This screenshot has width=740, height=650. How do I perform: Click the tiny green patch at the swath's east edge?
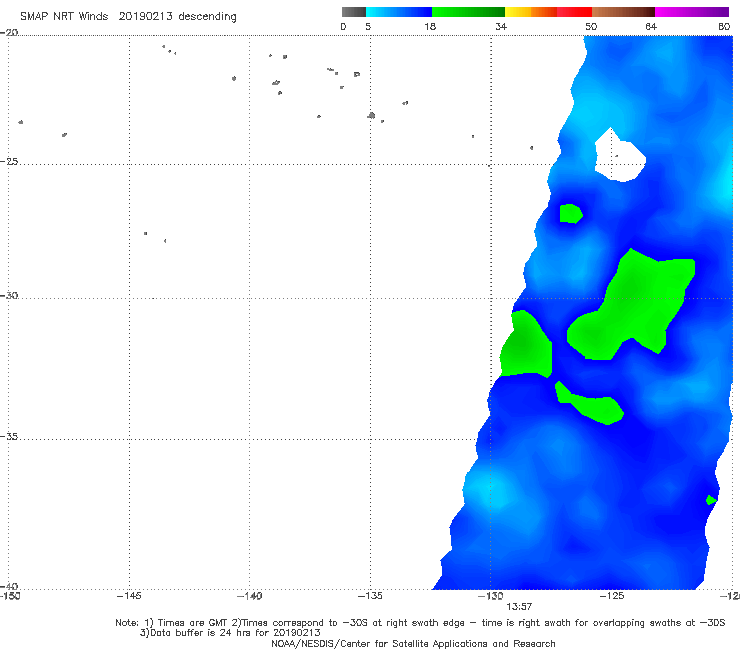point(711,499)
